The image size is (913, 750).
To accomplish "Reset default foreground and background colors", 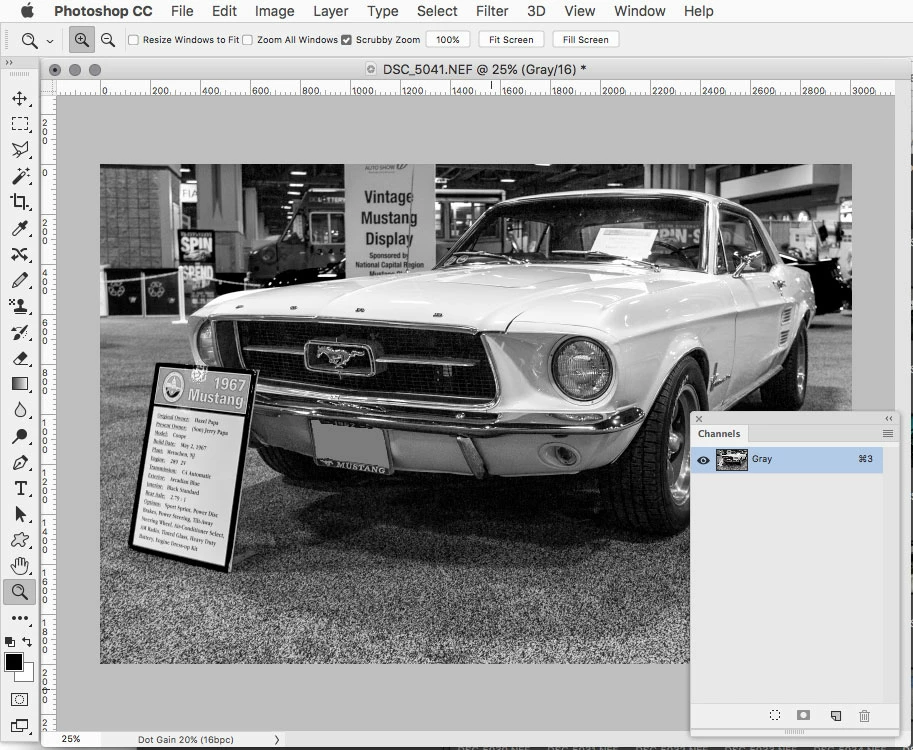I will click(9, 642).
